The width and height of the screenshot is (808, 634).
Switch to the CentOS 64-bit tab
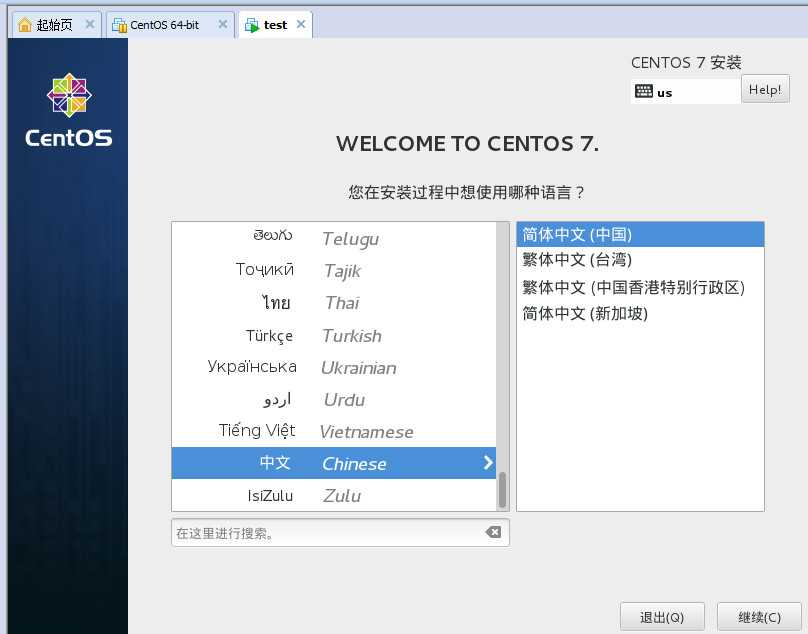click(x=170, y=25)
